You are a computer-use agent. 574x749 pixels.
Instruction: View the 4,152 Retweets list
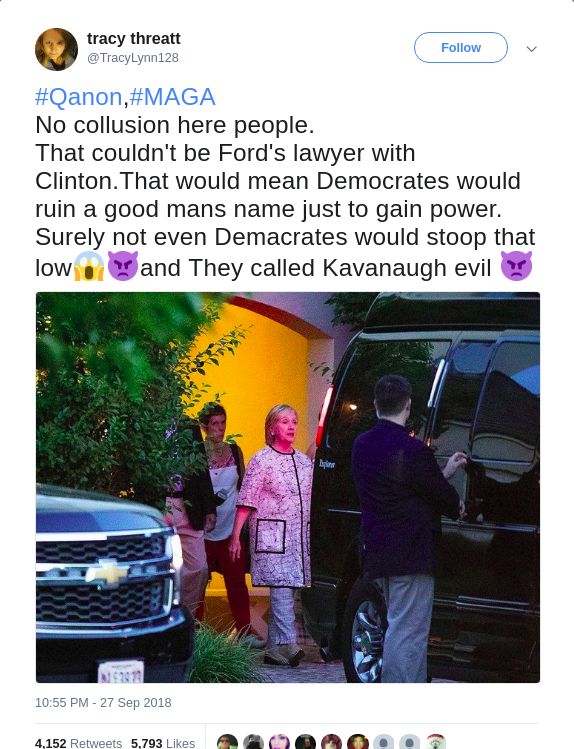tap(78, 743)
